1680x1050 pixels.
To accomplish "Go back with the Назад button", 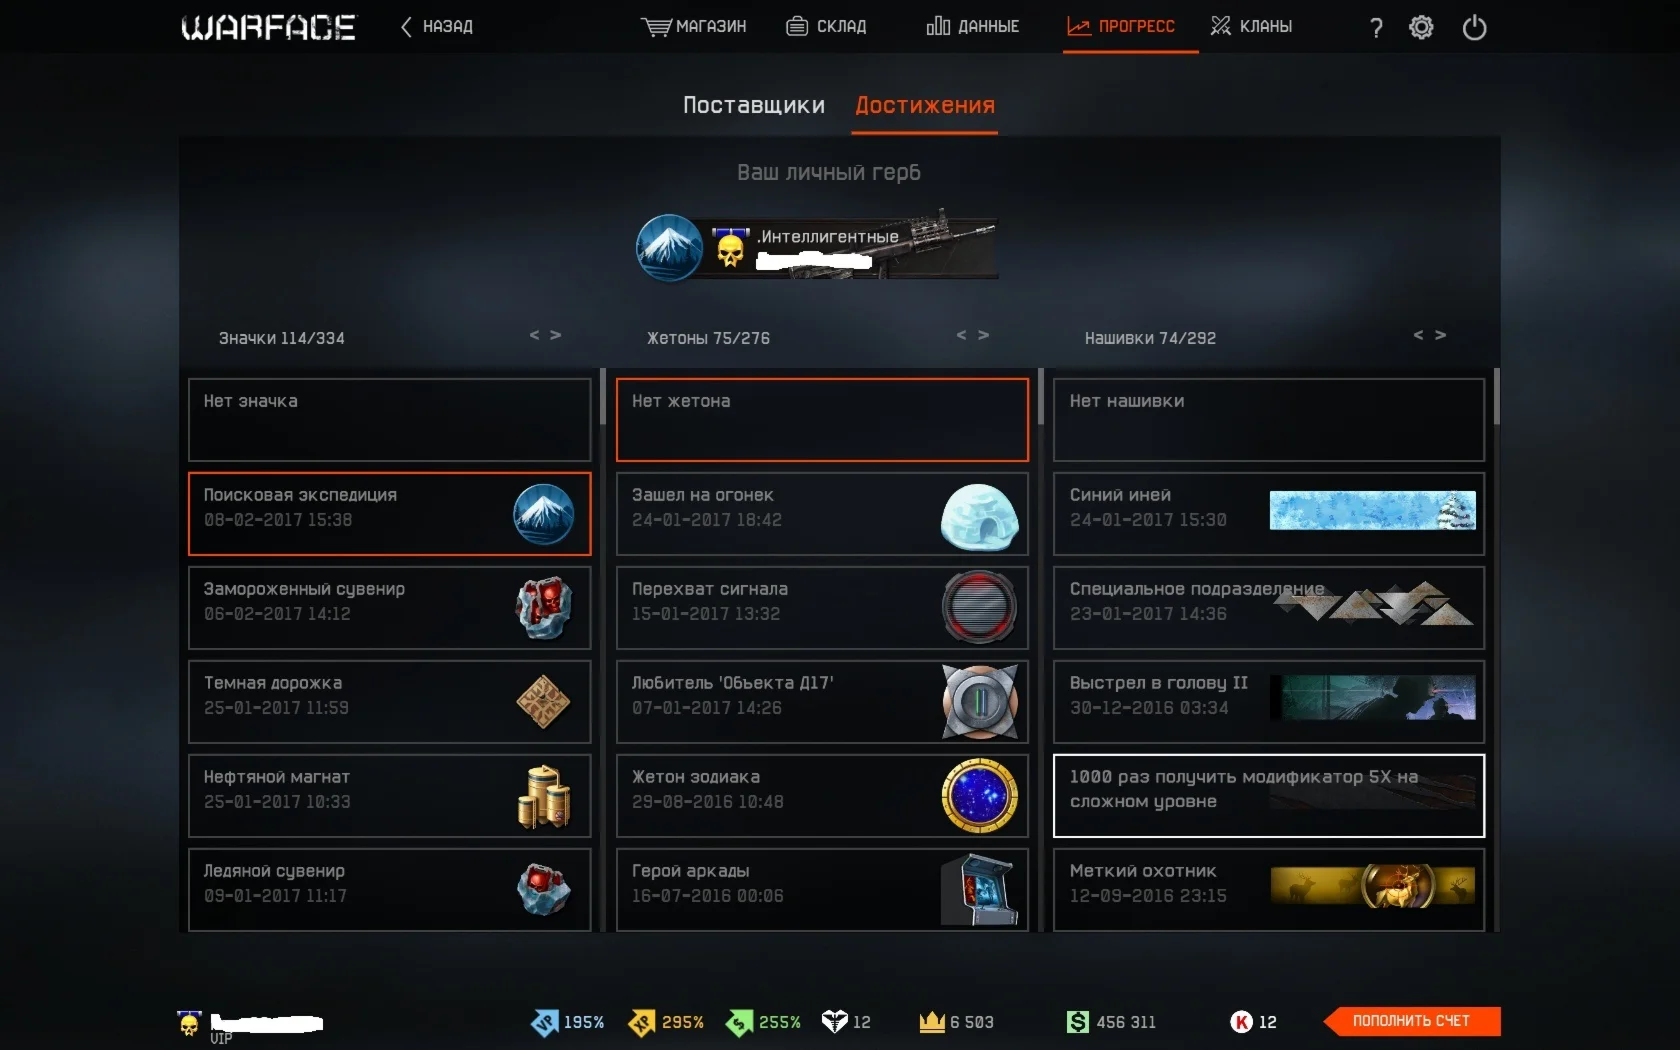I will 437,26.
